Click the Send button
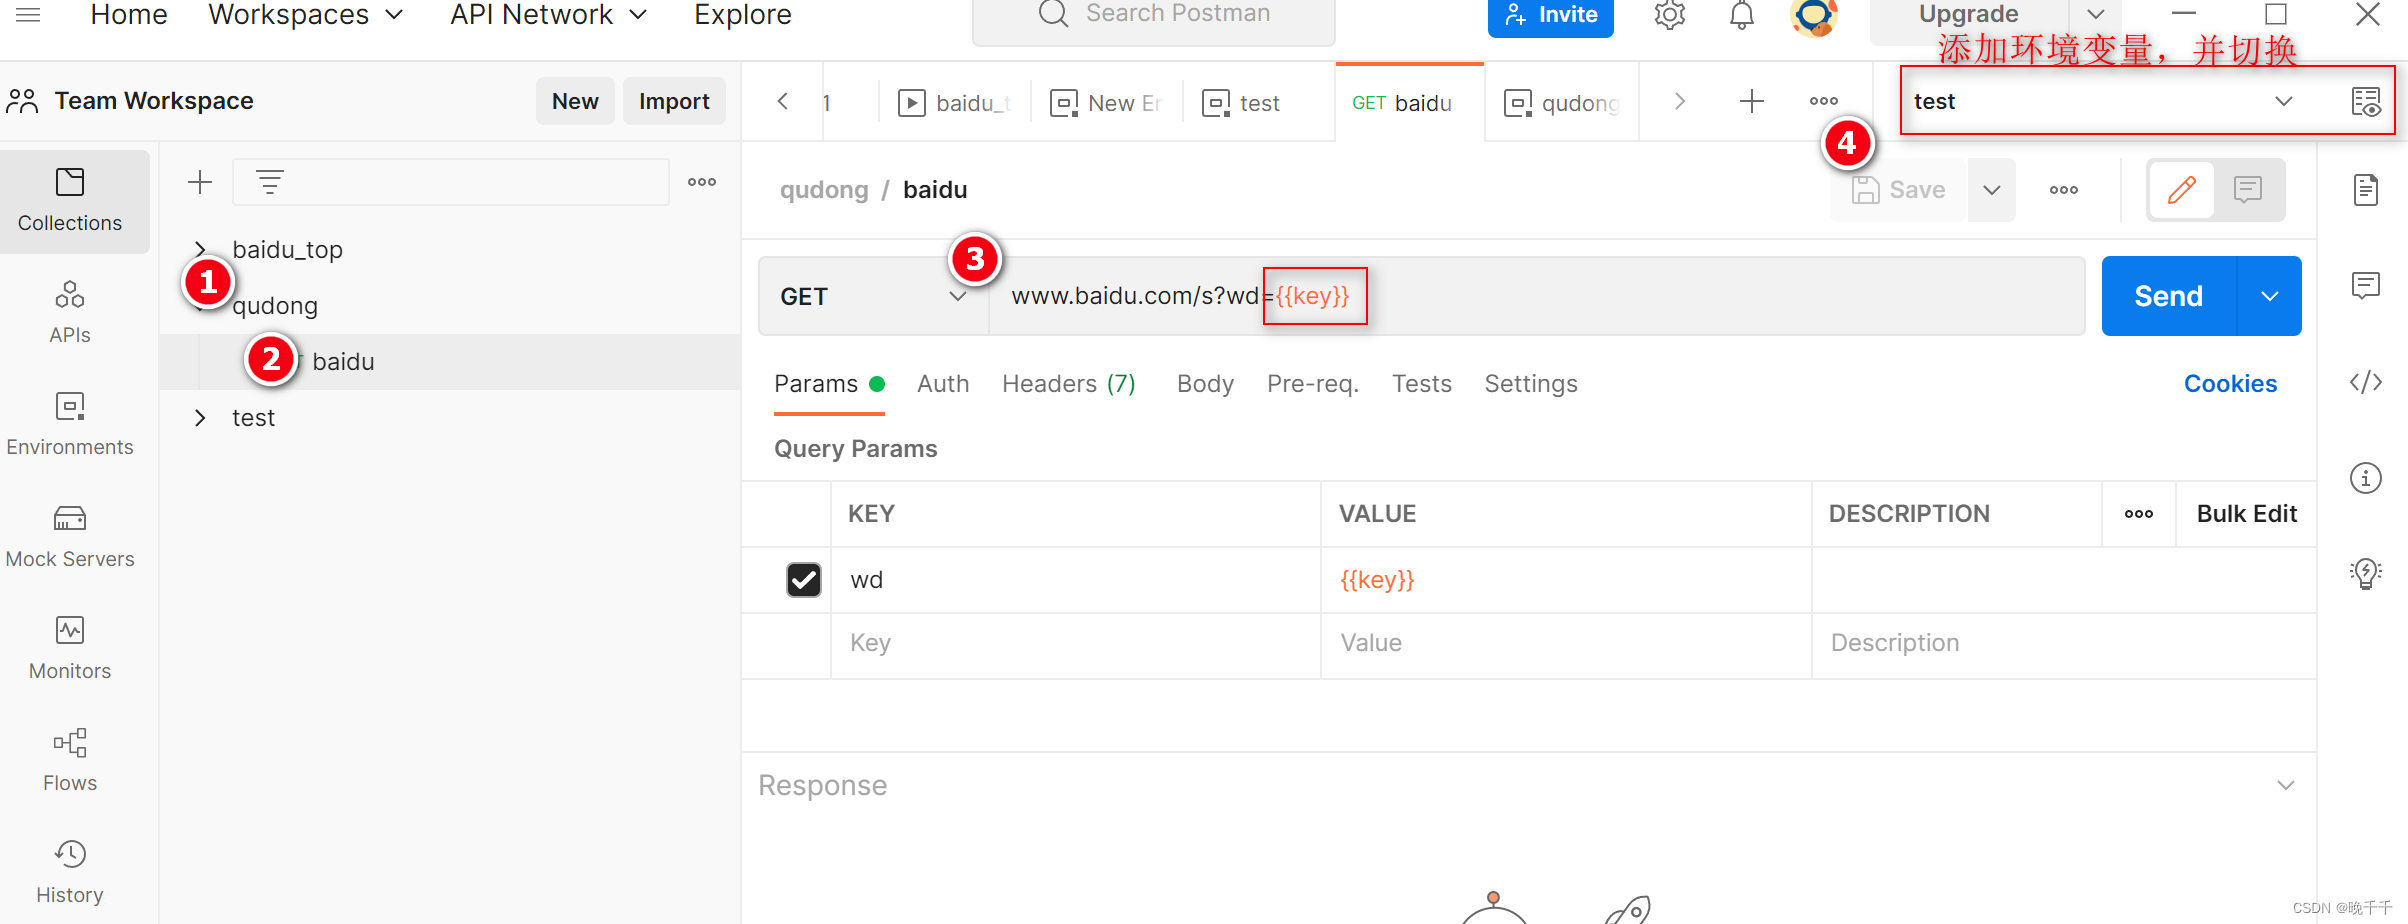The image size is (2408, 924). point(2169,296)
